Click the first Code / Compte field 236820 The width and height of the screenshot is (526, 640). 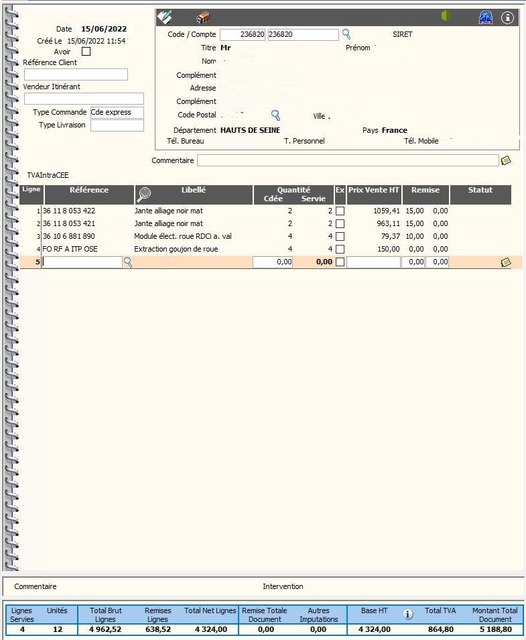243,34
